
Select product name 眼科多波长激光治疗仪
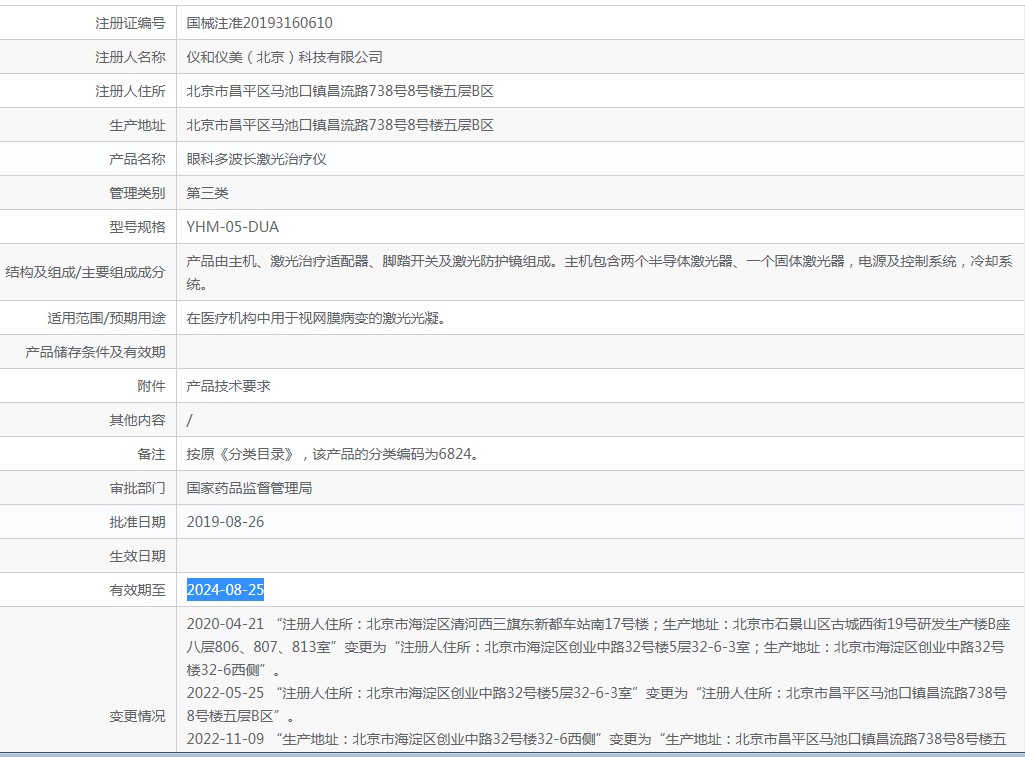click(257, 159)
